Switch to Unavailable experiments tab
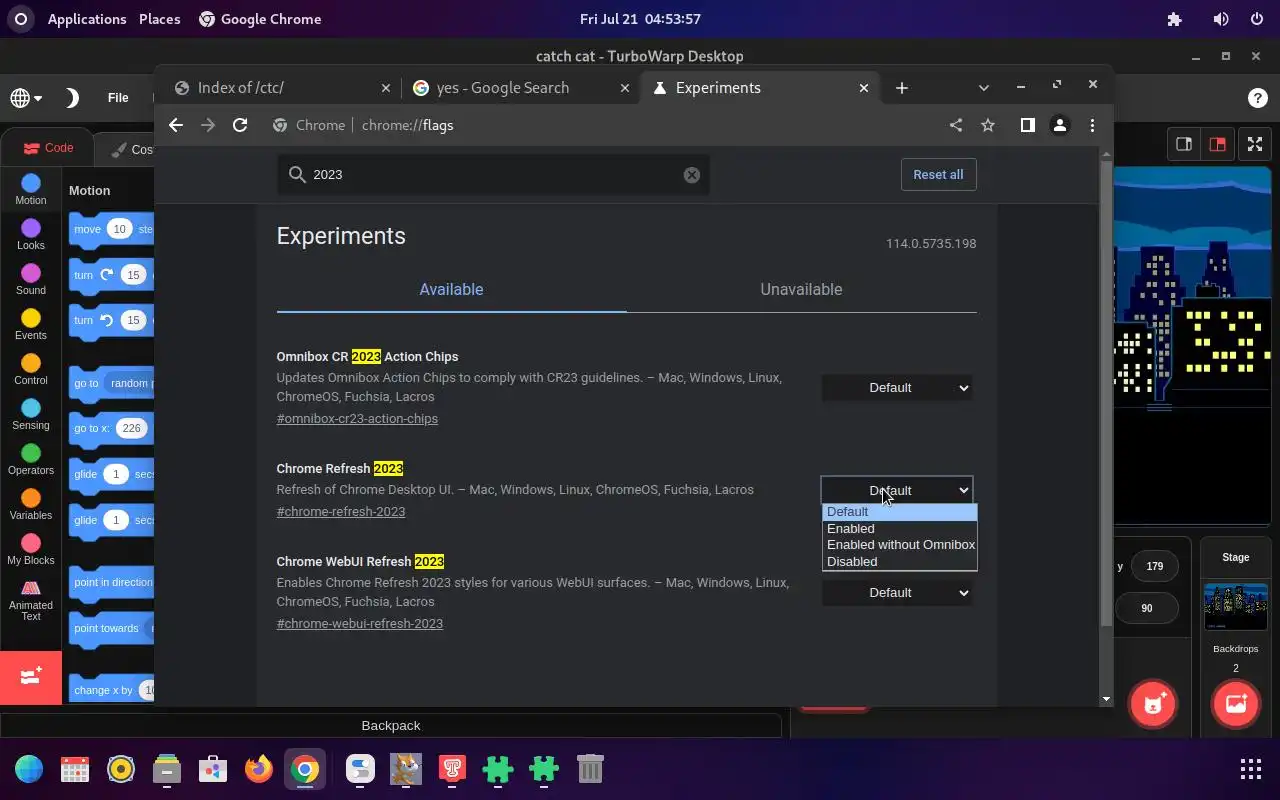Image resolution: width=1280 pixels, height=800 pixels. click(801, 289)
